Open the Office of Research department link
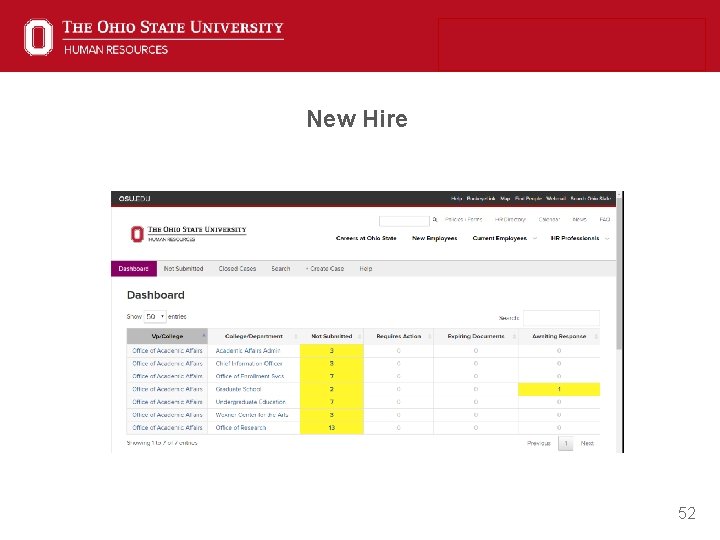 pos(241,428)
